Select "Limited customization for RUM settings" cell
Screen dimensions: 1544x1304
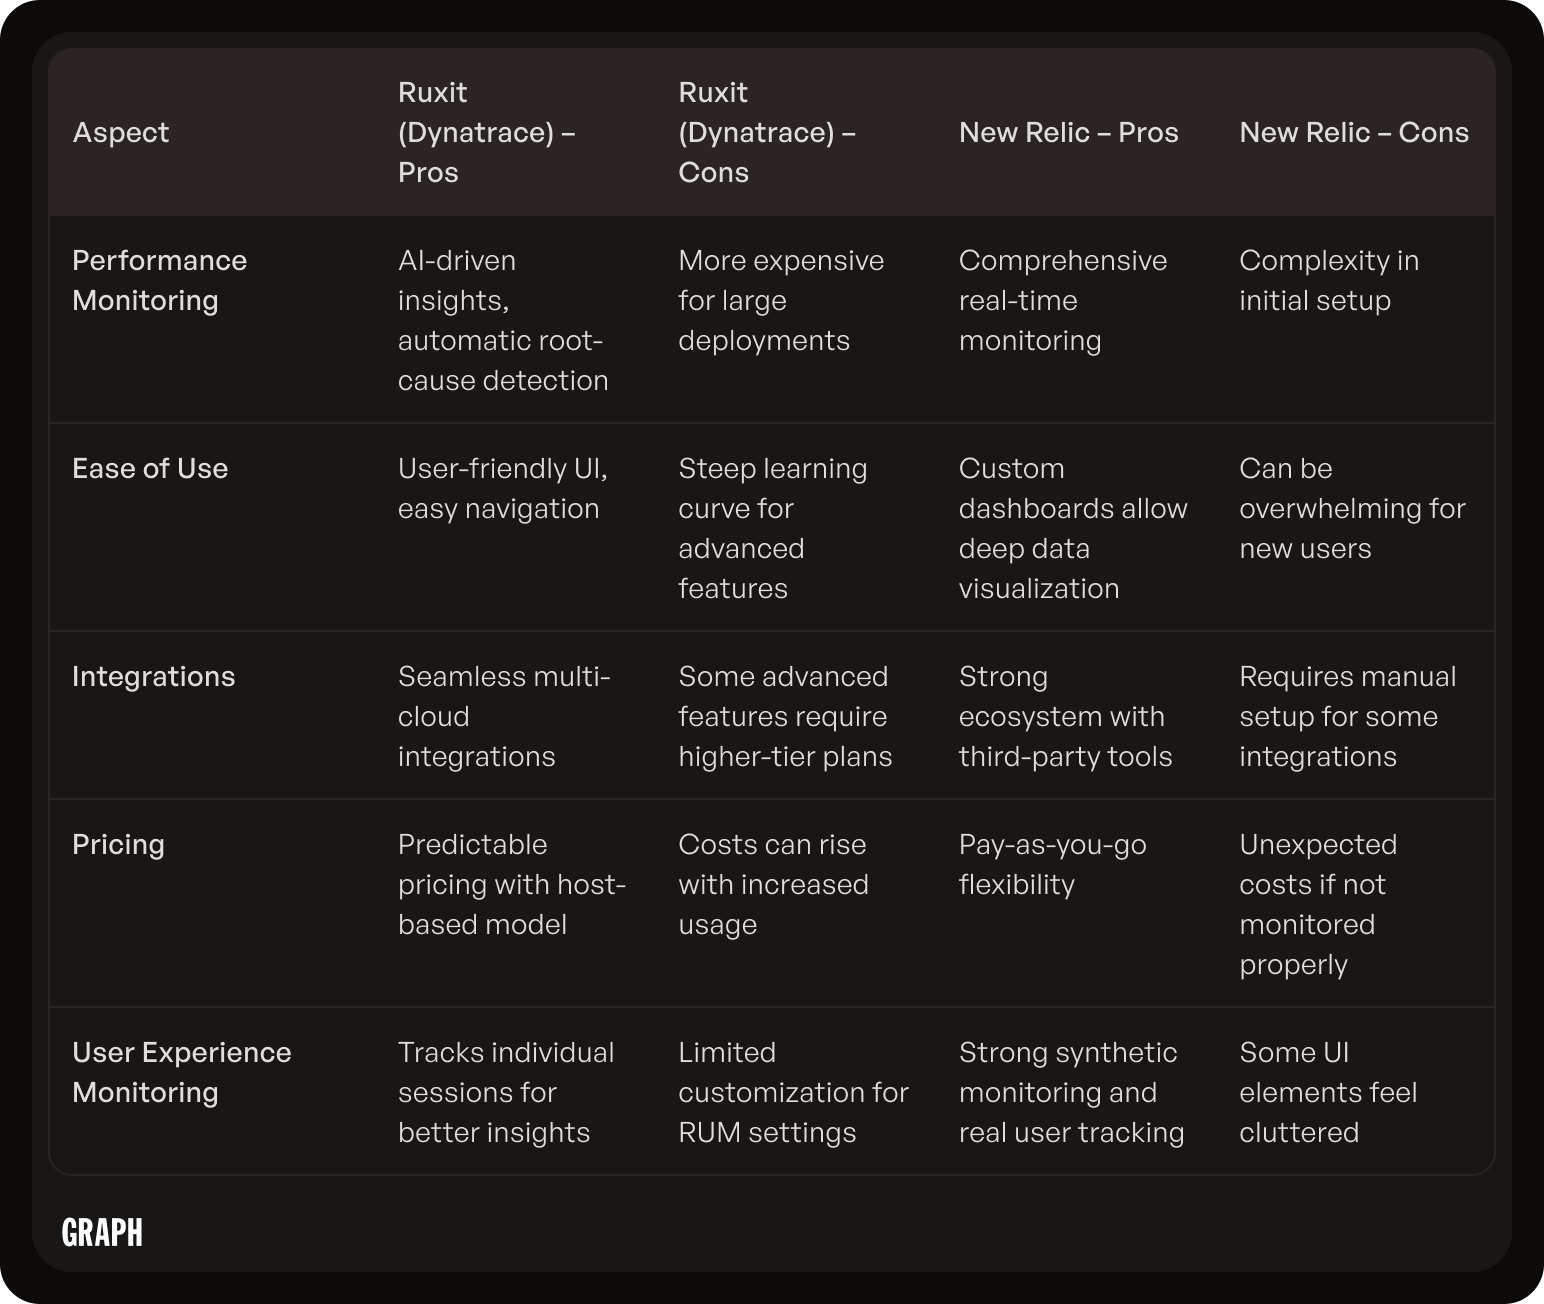coord(793,1092)
